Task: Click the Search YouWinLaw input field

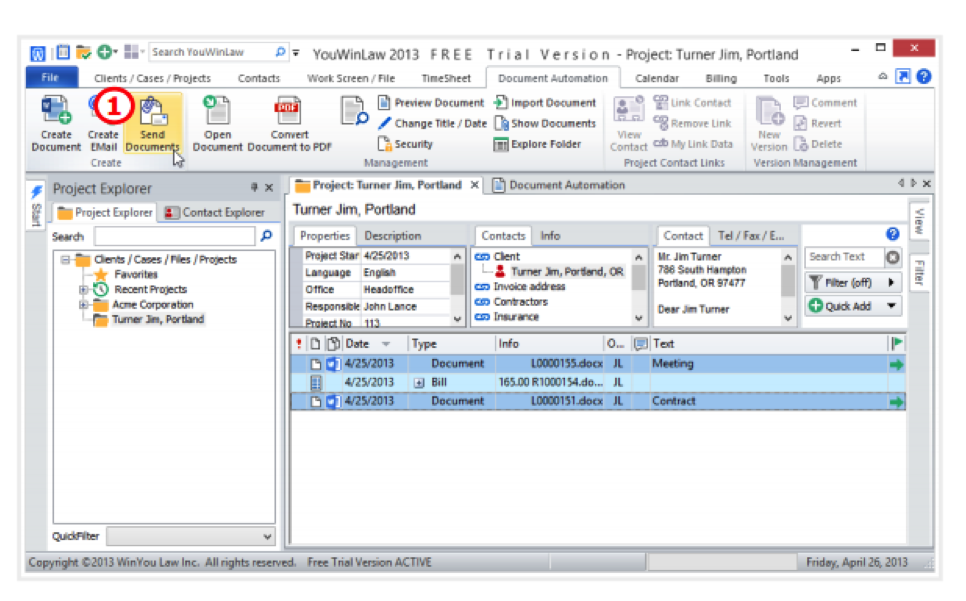Action: click(211, 52)
